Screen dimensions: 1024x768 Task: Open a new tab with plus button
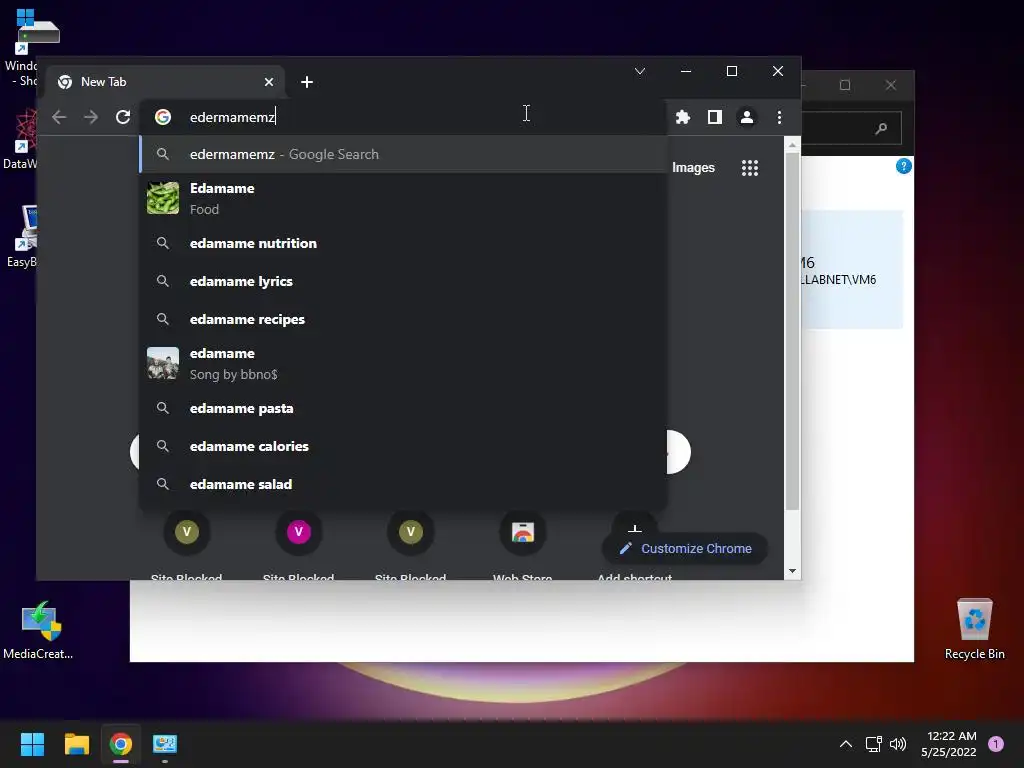coord(307,82)
